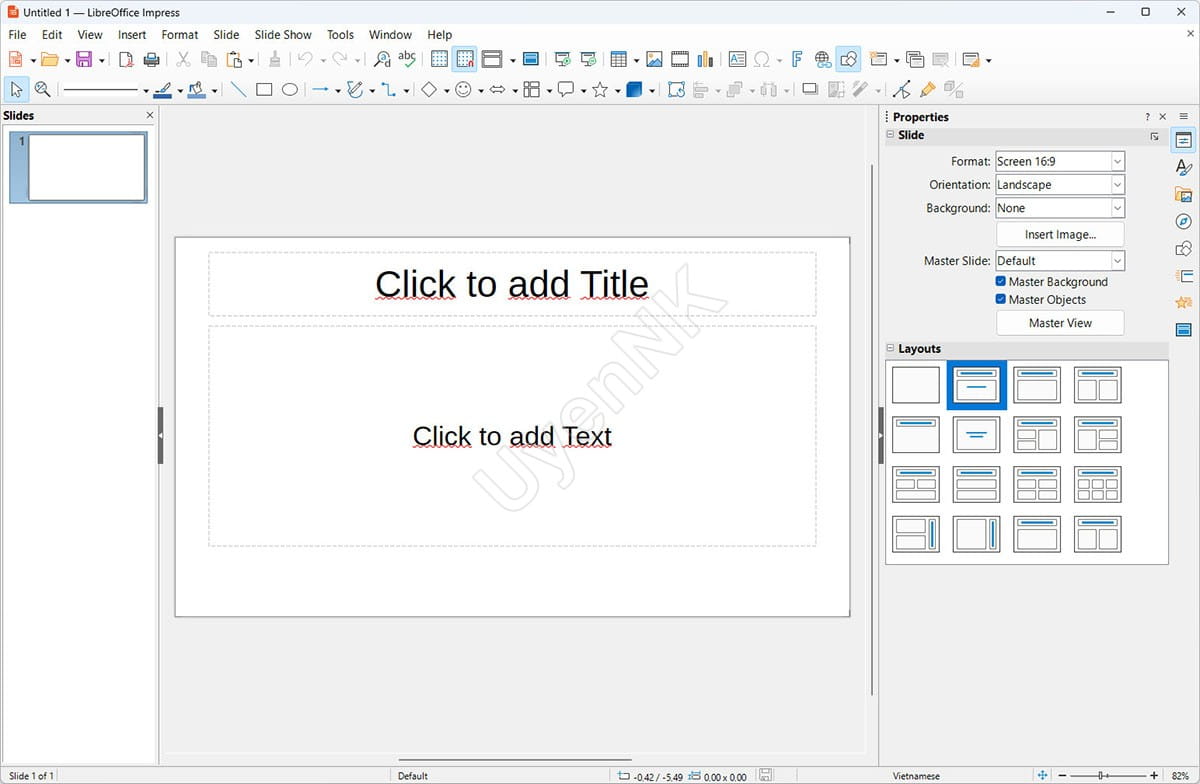Toggle the Master Objects checkbox
The width and height of the screenshot is (1200, 784).
coord(1001,300)
